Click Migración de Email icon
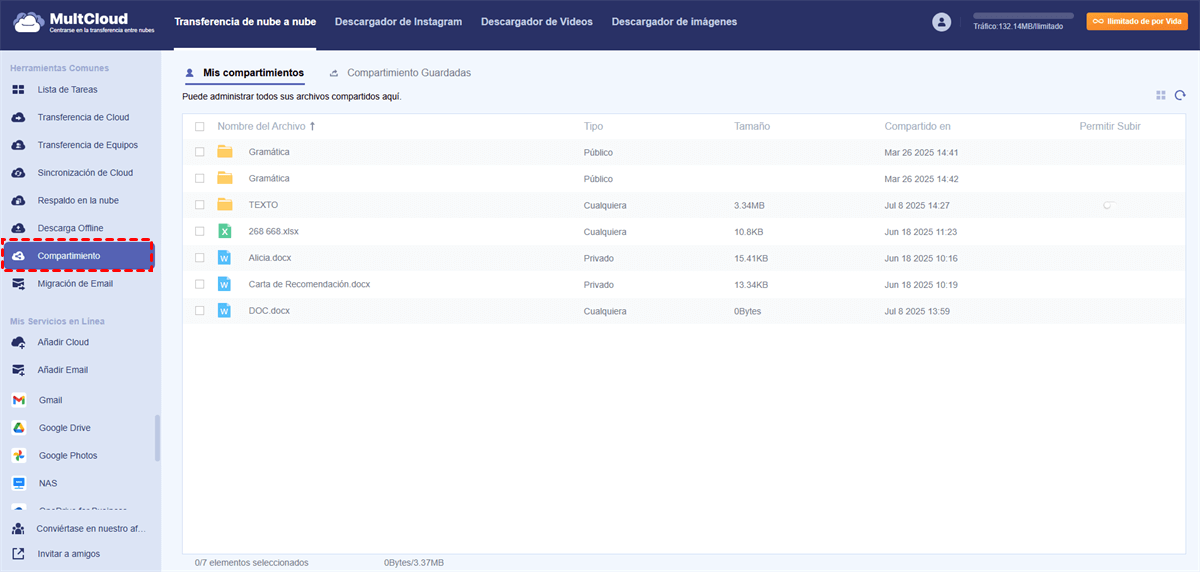This screenshot has height=572, width=1200. [x=18, y=284]
